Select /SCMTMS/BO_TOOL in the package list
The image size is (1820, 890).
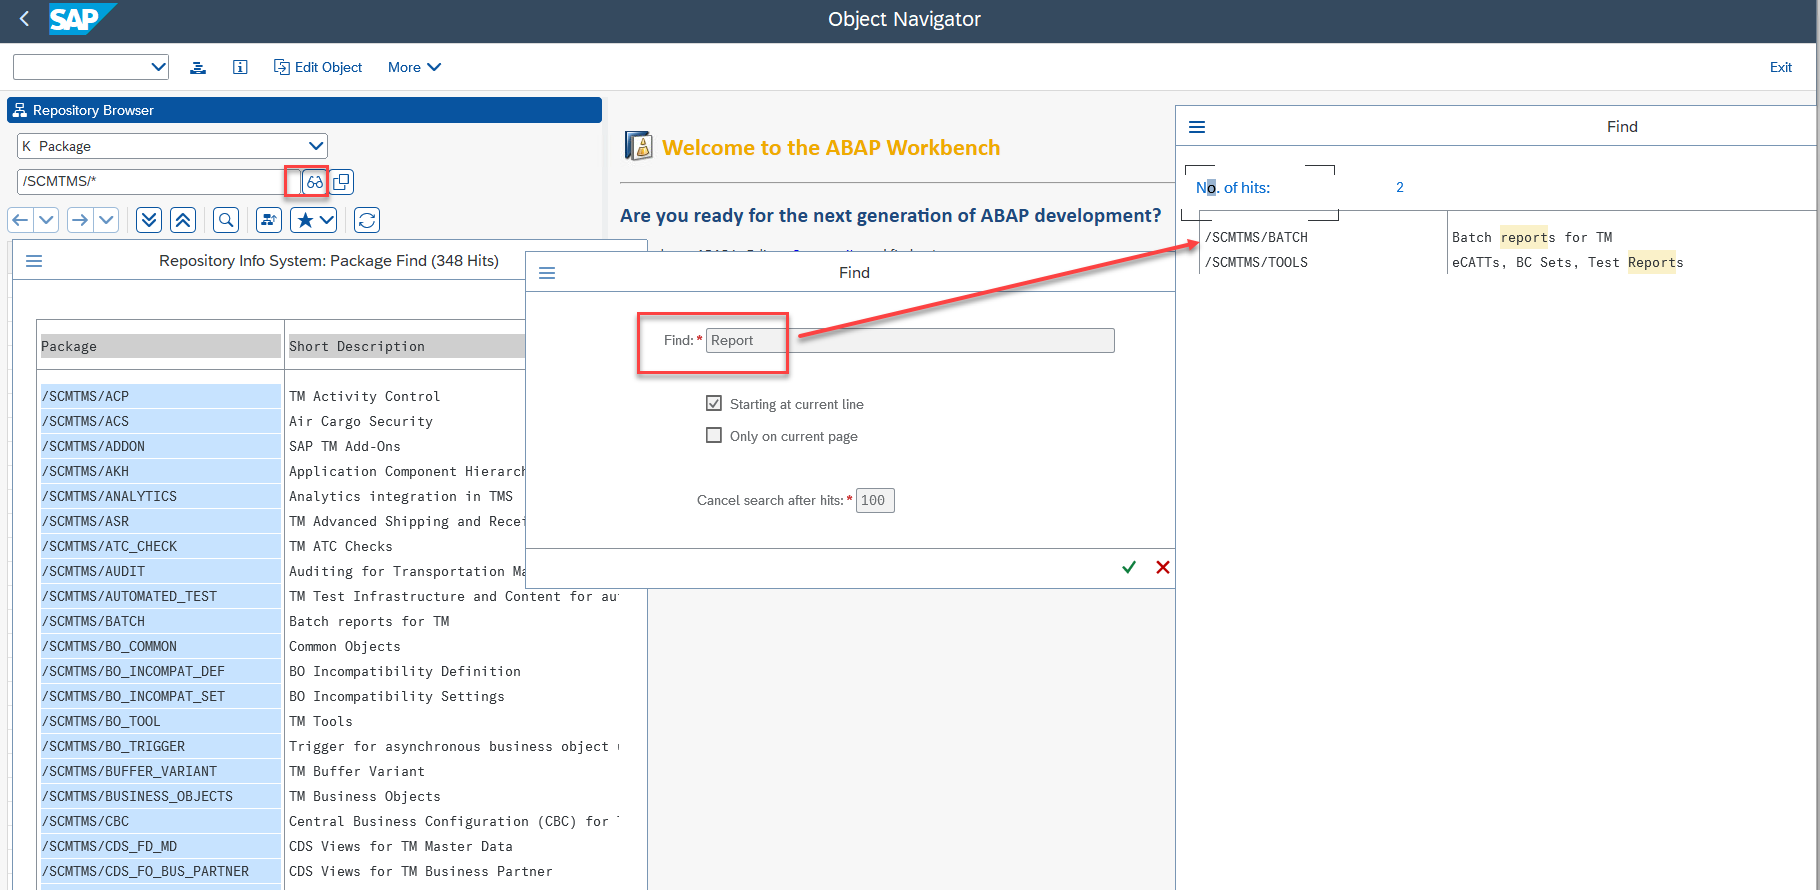coord(160,721)
